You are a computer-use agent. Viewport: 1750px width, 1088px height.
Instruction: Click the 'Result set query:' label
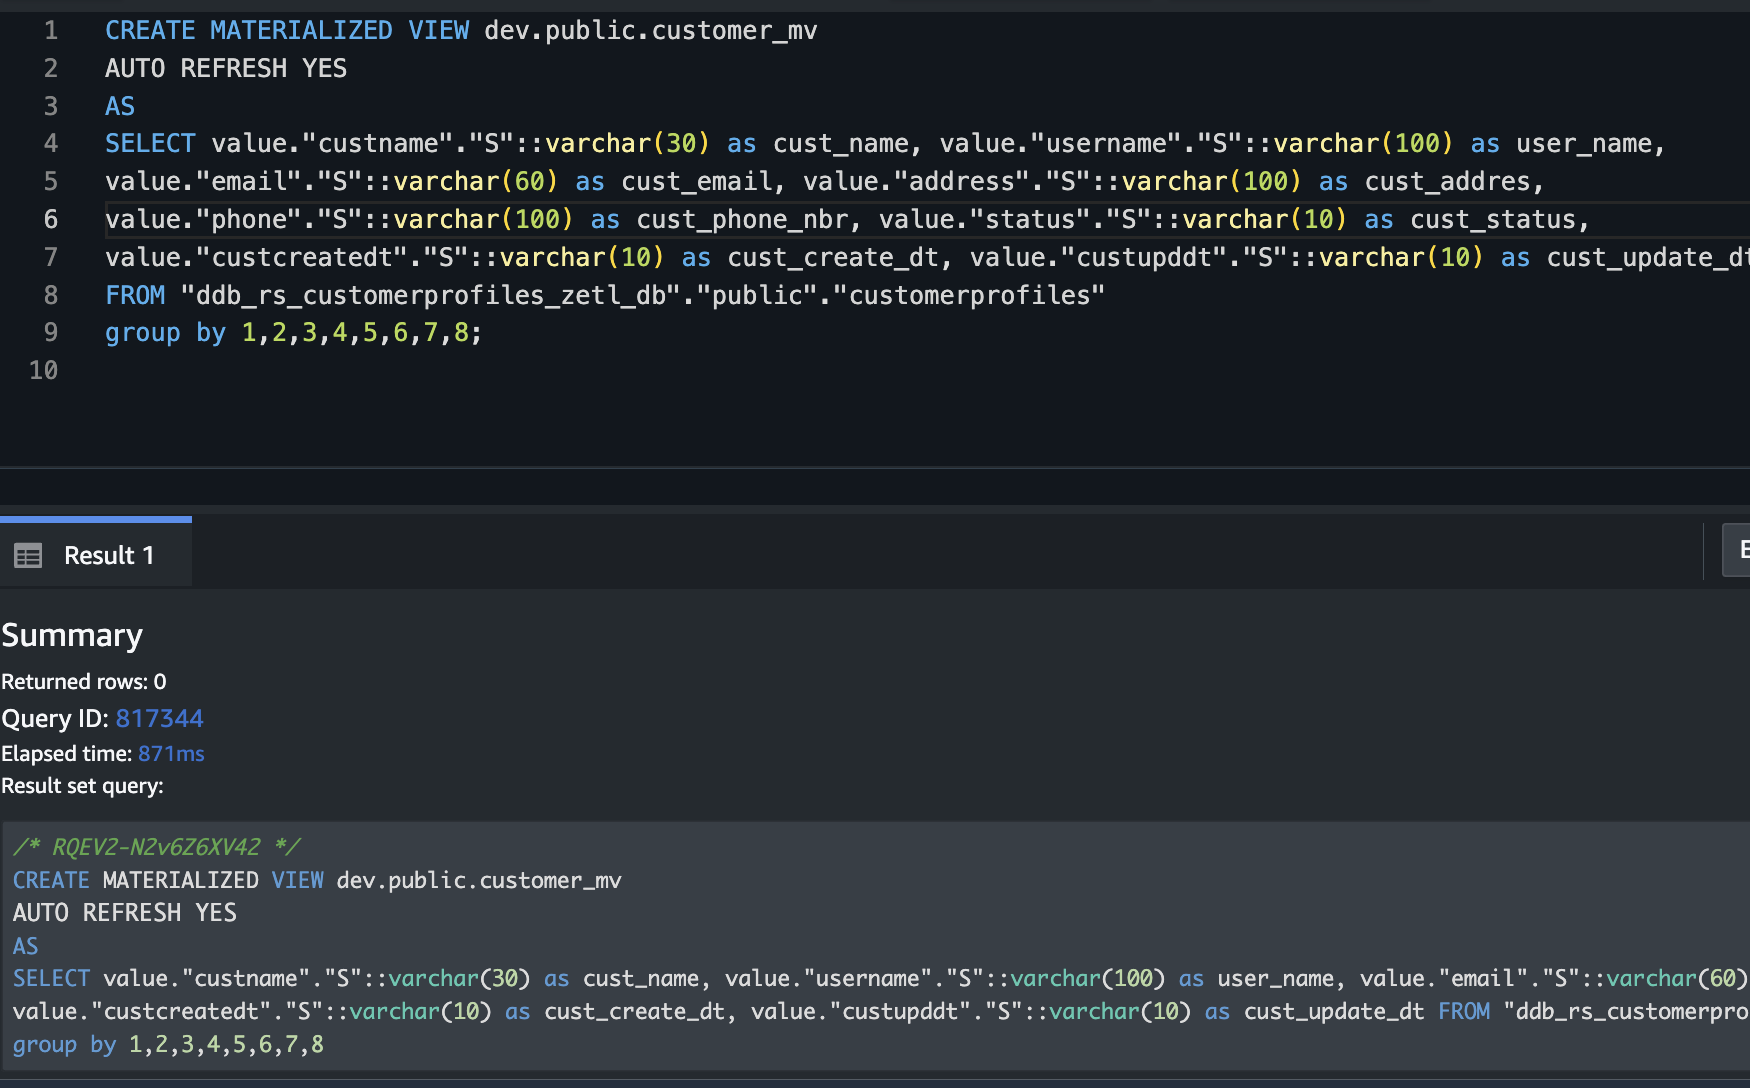[82, 786]
